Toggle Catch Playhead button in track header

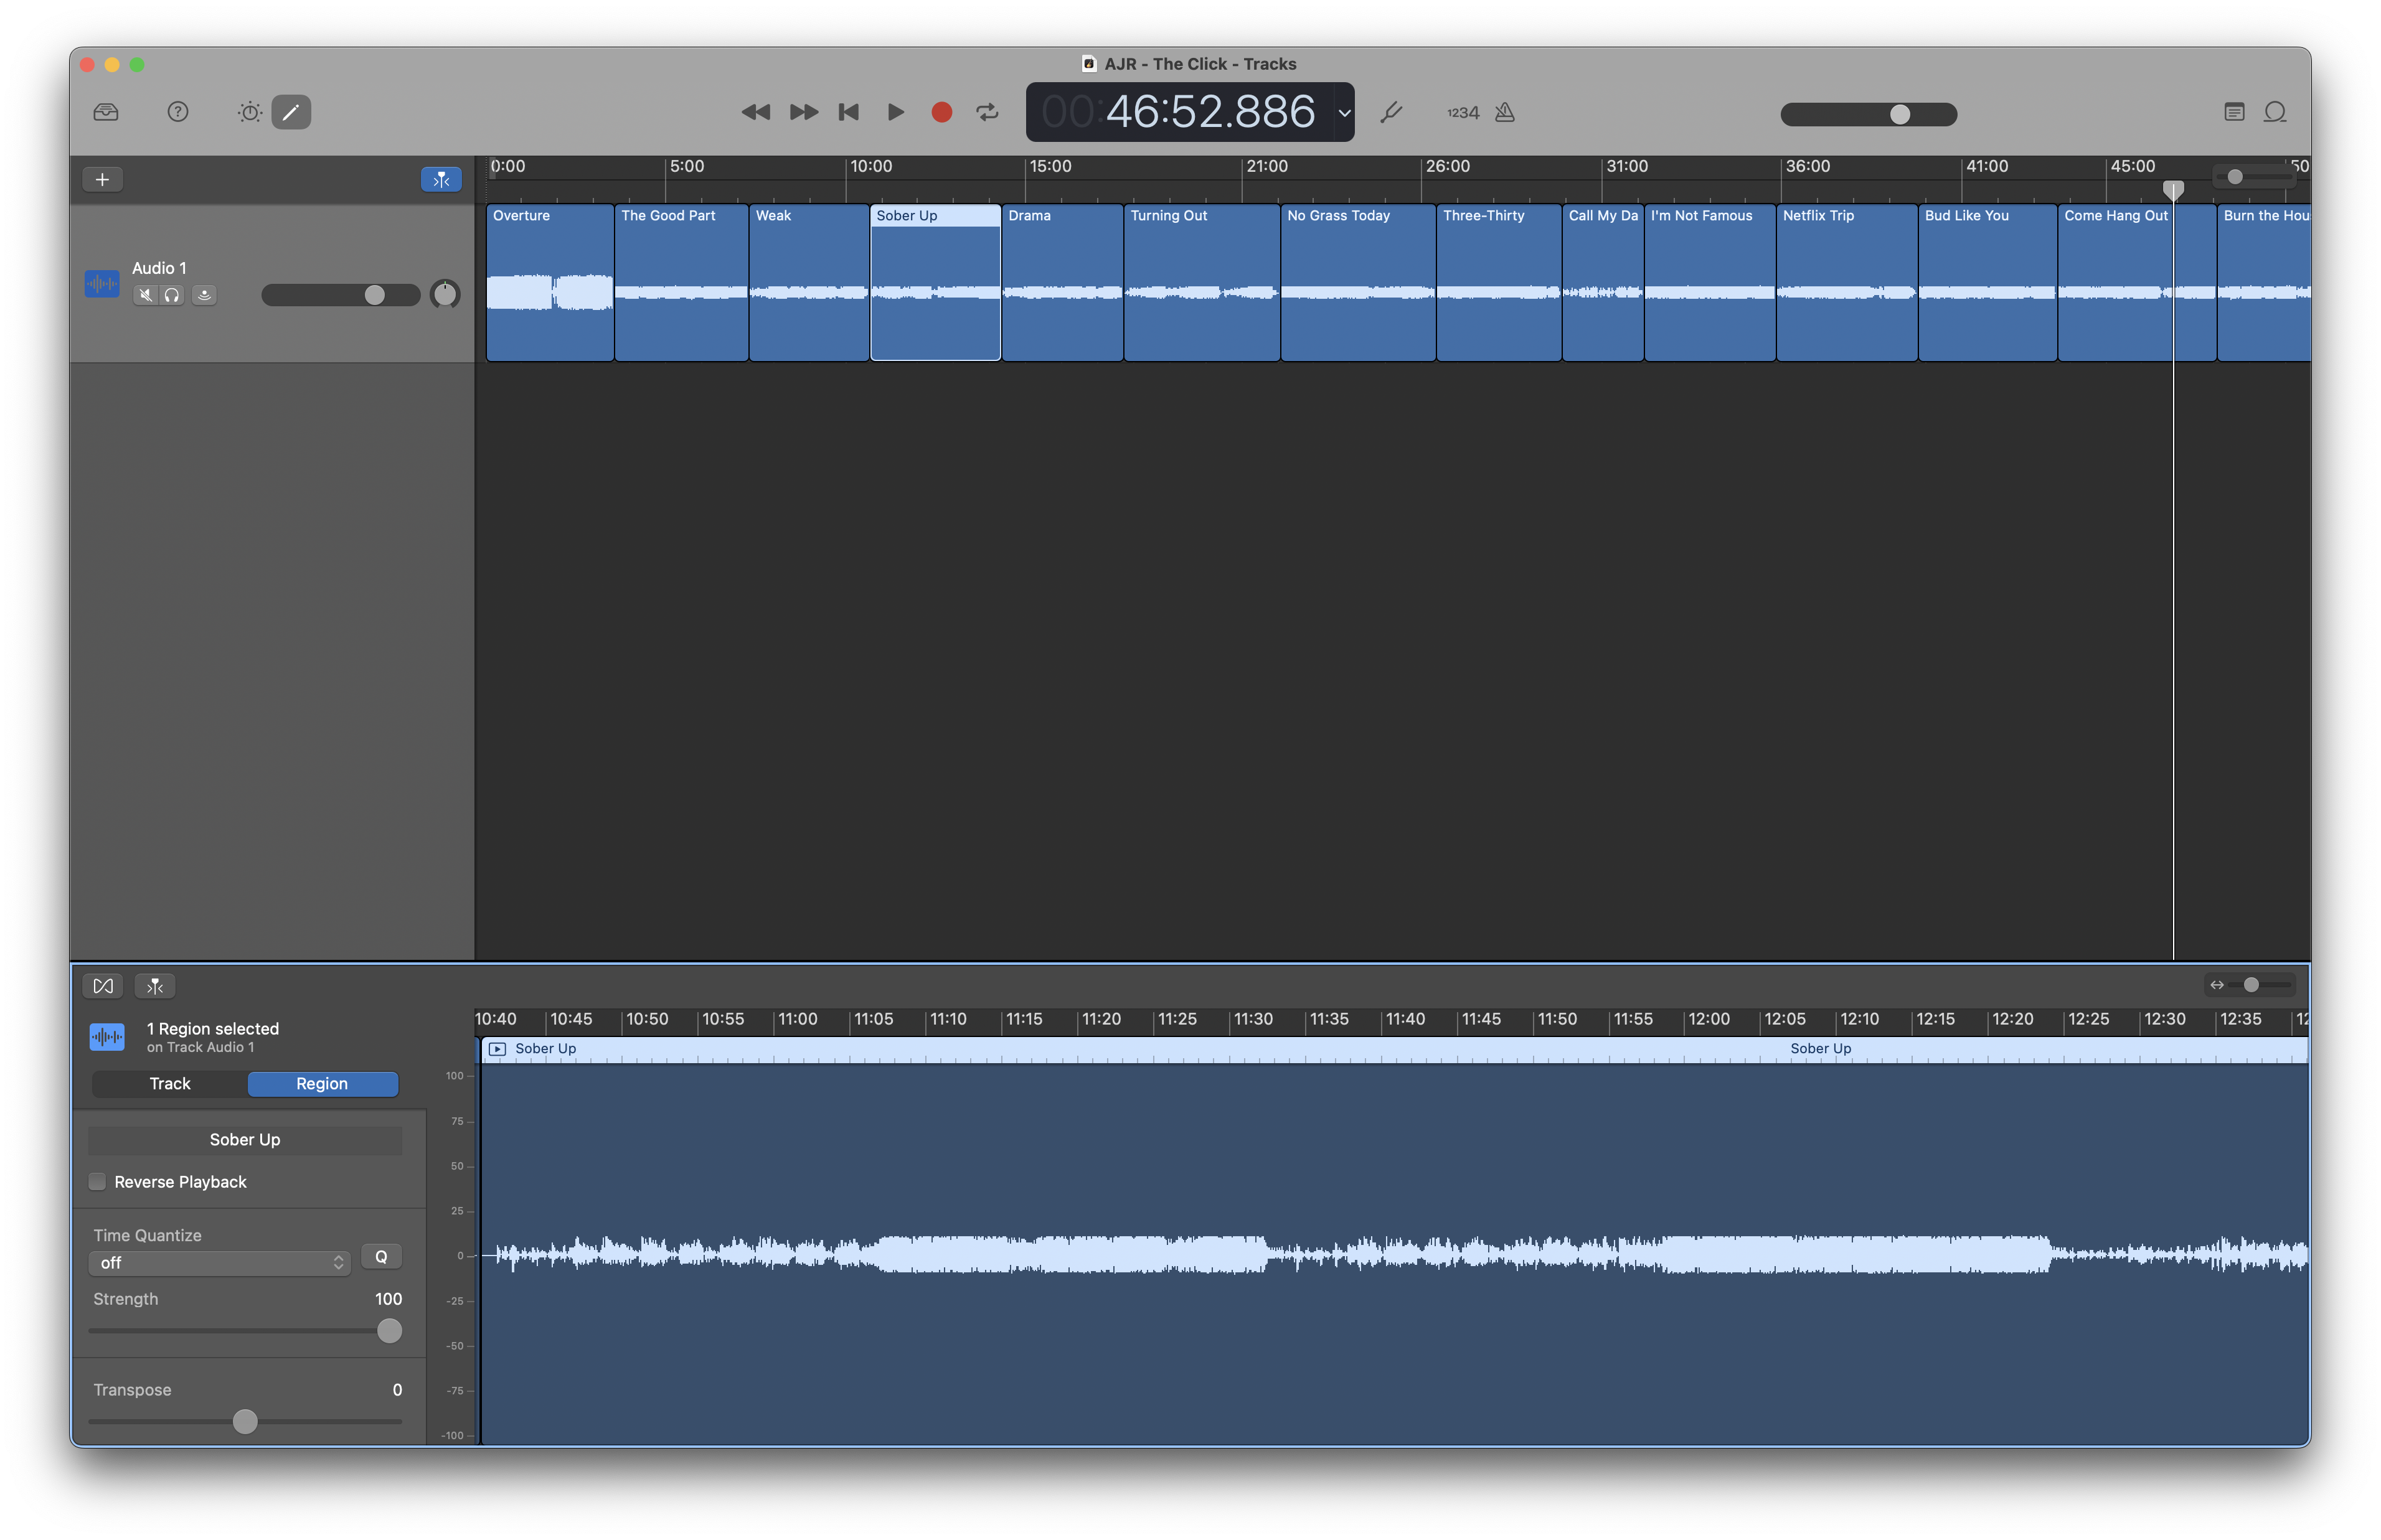441,179
